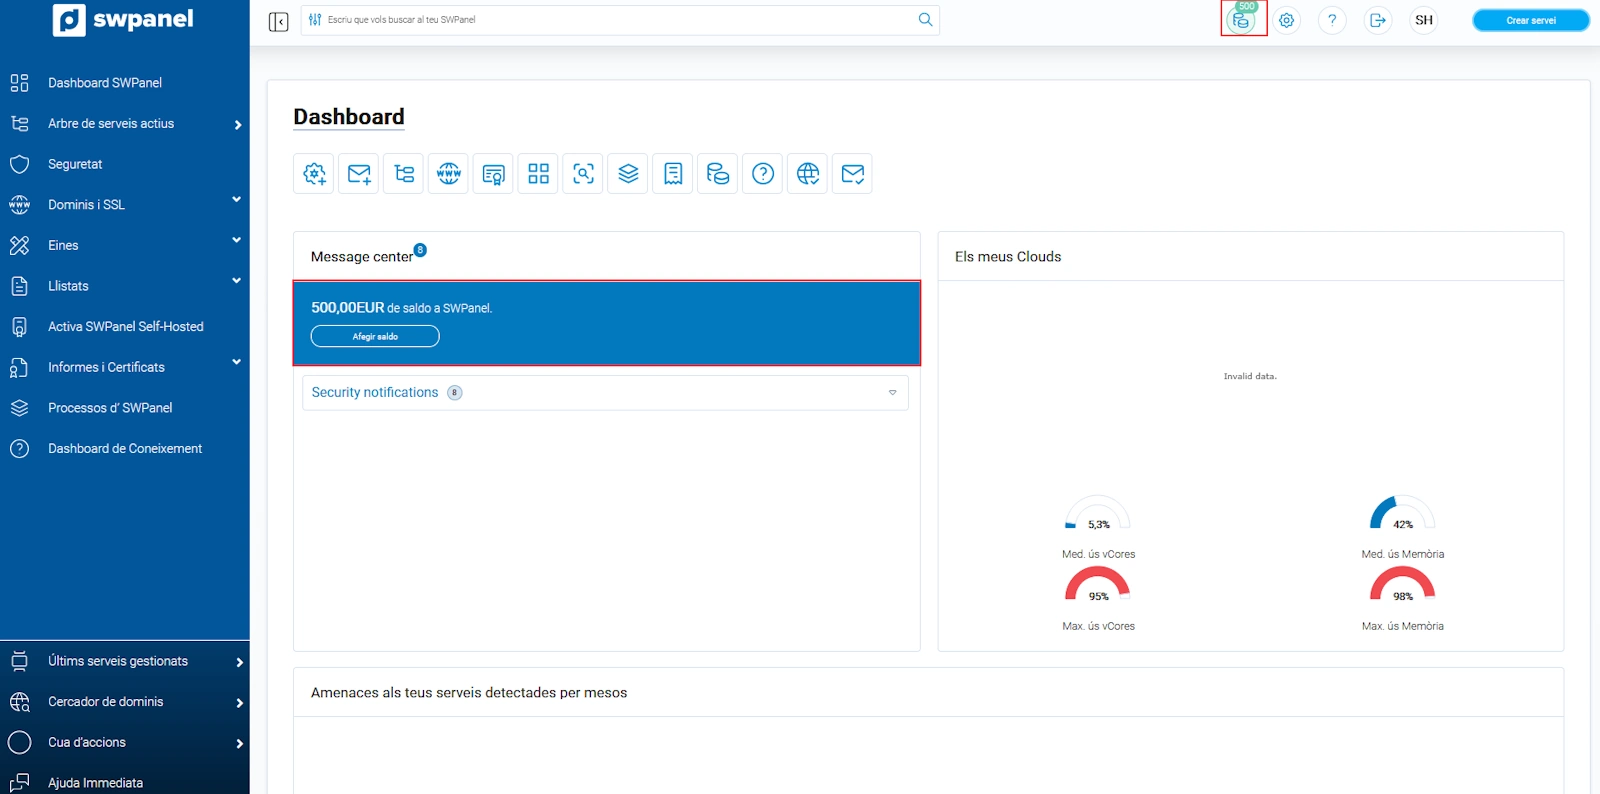Collapse sidebar with the panel toggle icon
Viewport: 1600px width, 794px height.
pyautogui.click(x=278, y=21)
